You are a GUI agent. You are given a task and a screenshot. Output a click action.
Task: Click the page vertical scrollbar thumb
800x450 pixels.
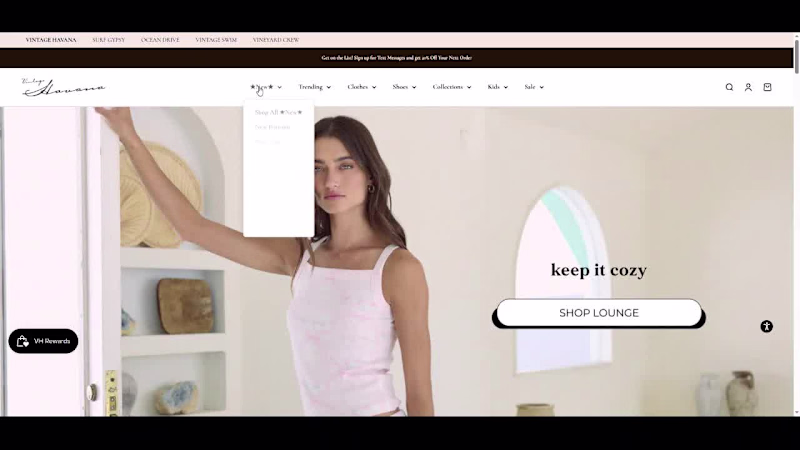click(x=796, y=55)
